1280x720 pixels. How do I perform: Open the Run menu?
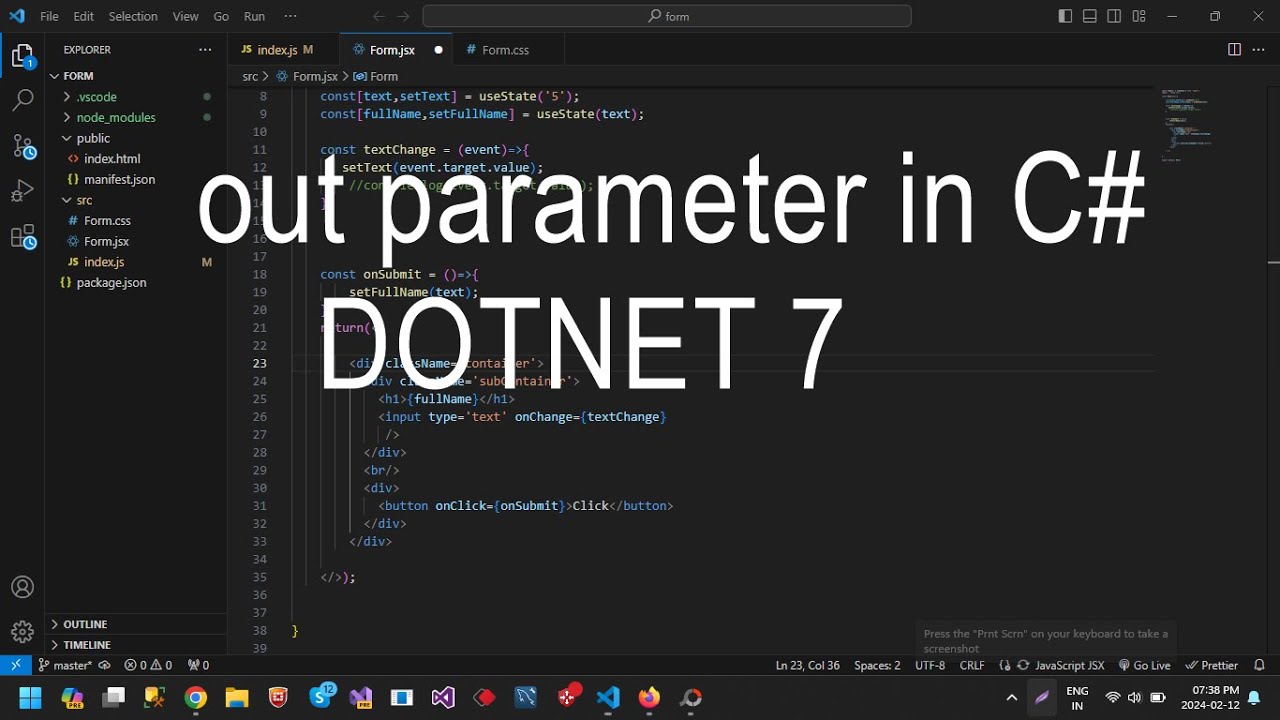click(254, 16)
